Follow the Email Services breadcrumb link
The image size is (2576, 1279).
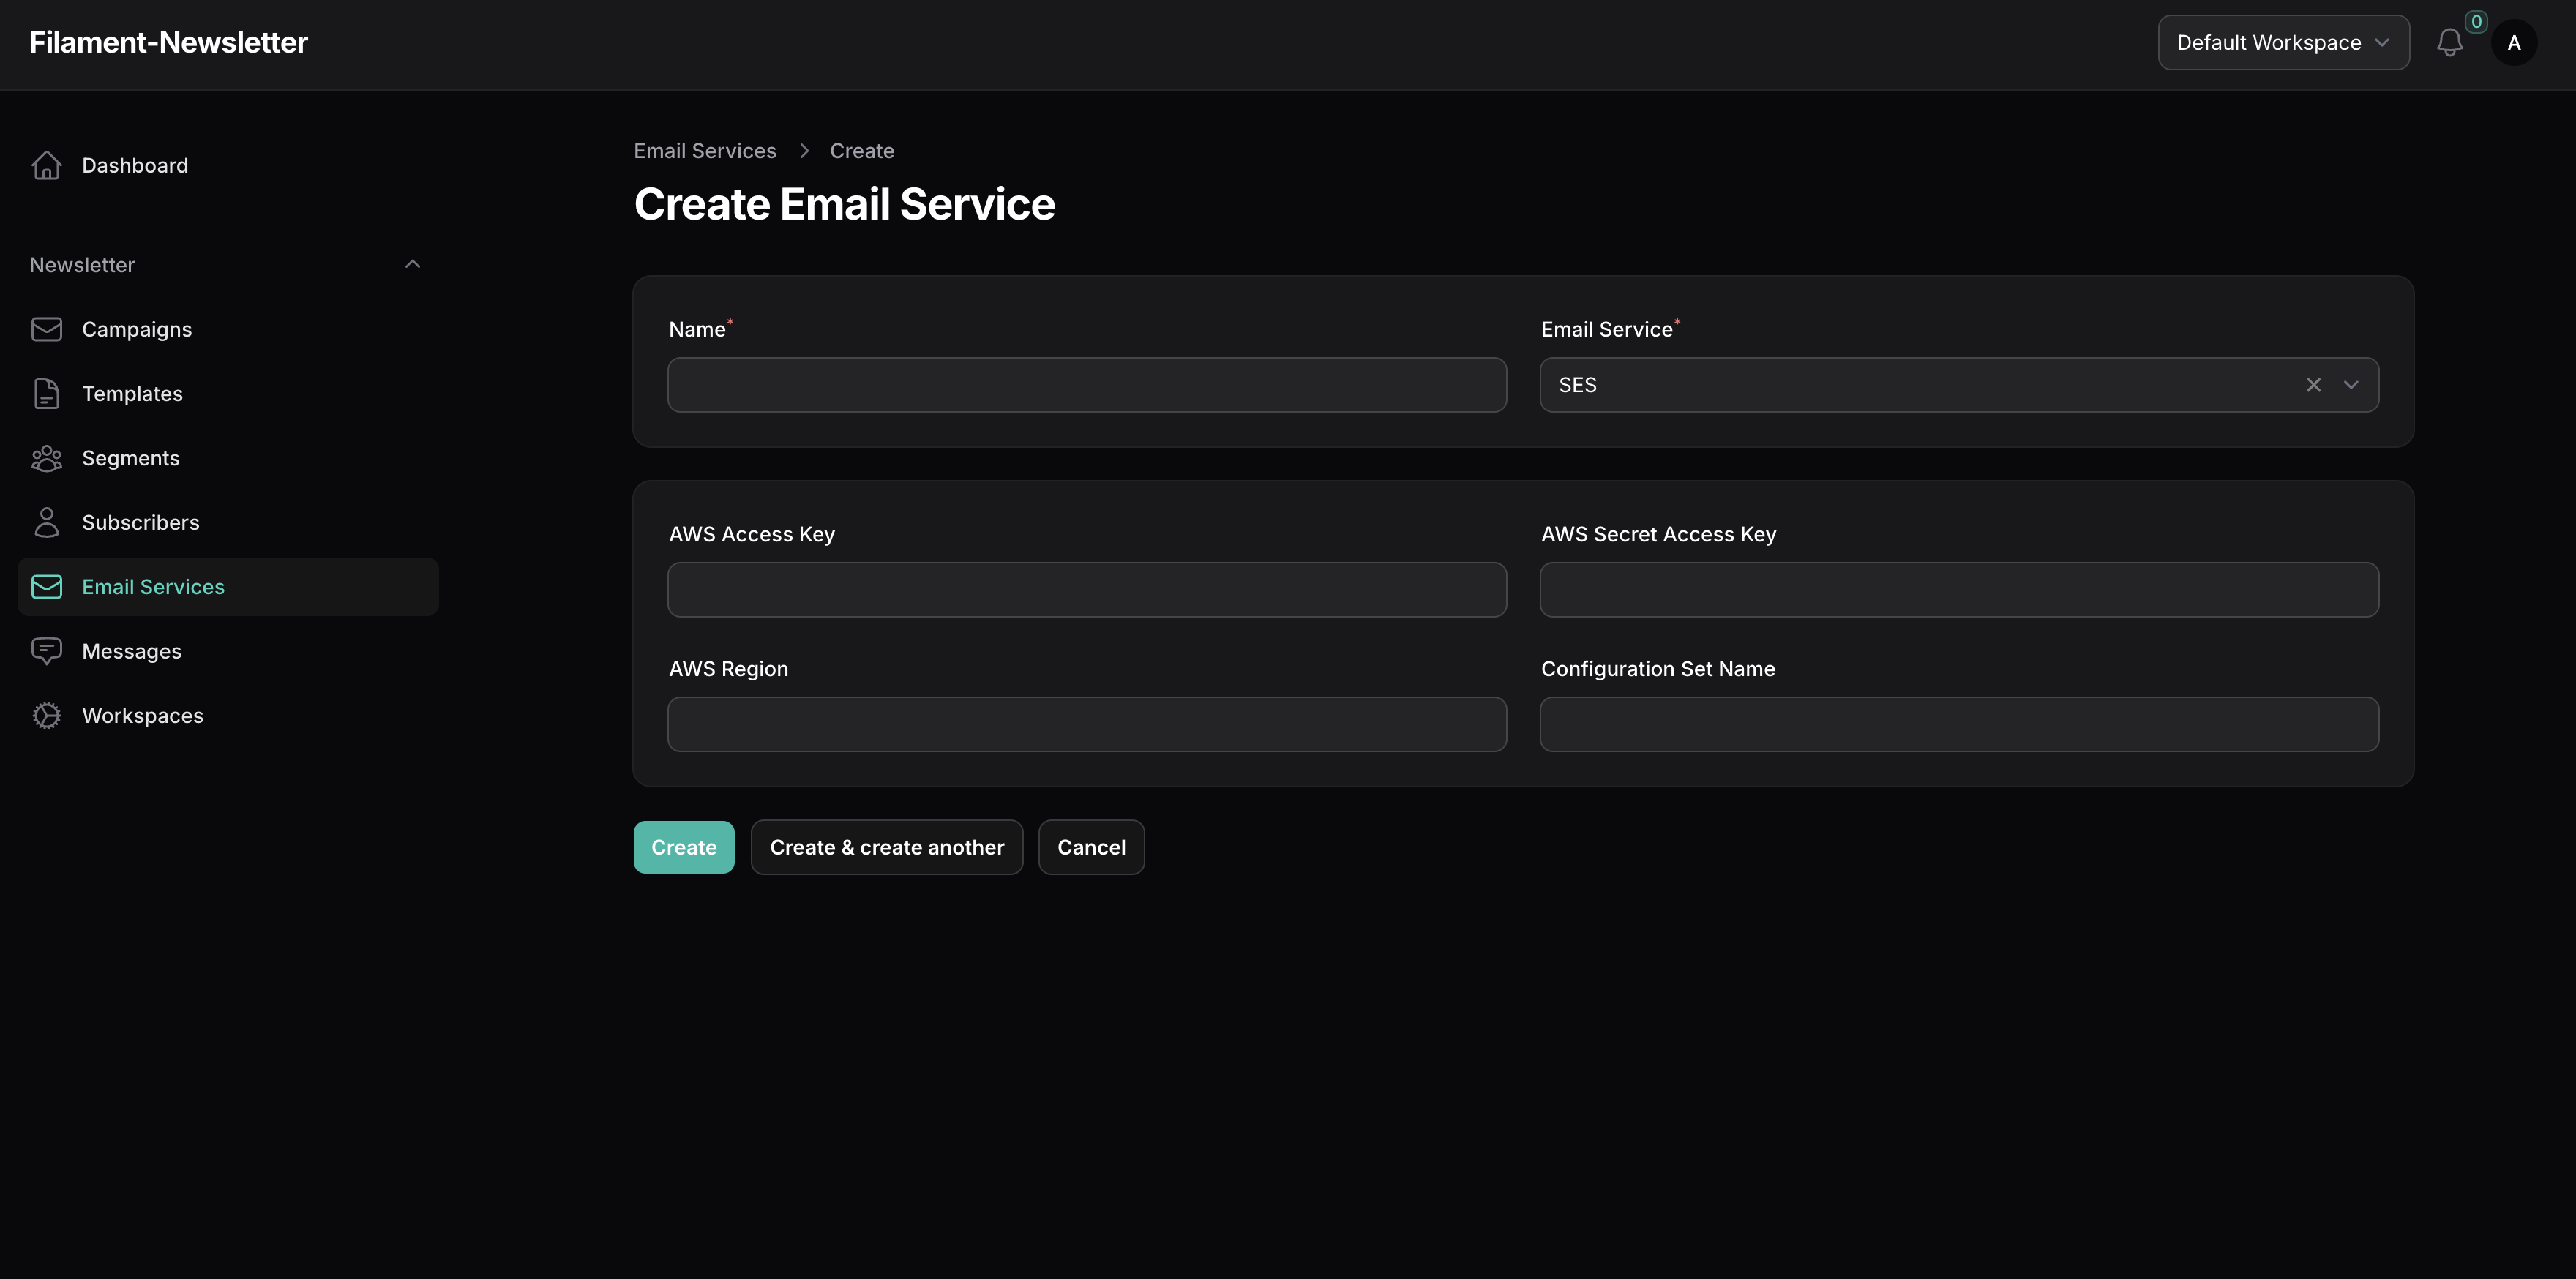(x=705, y=151)
